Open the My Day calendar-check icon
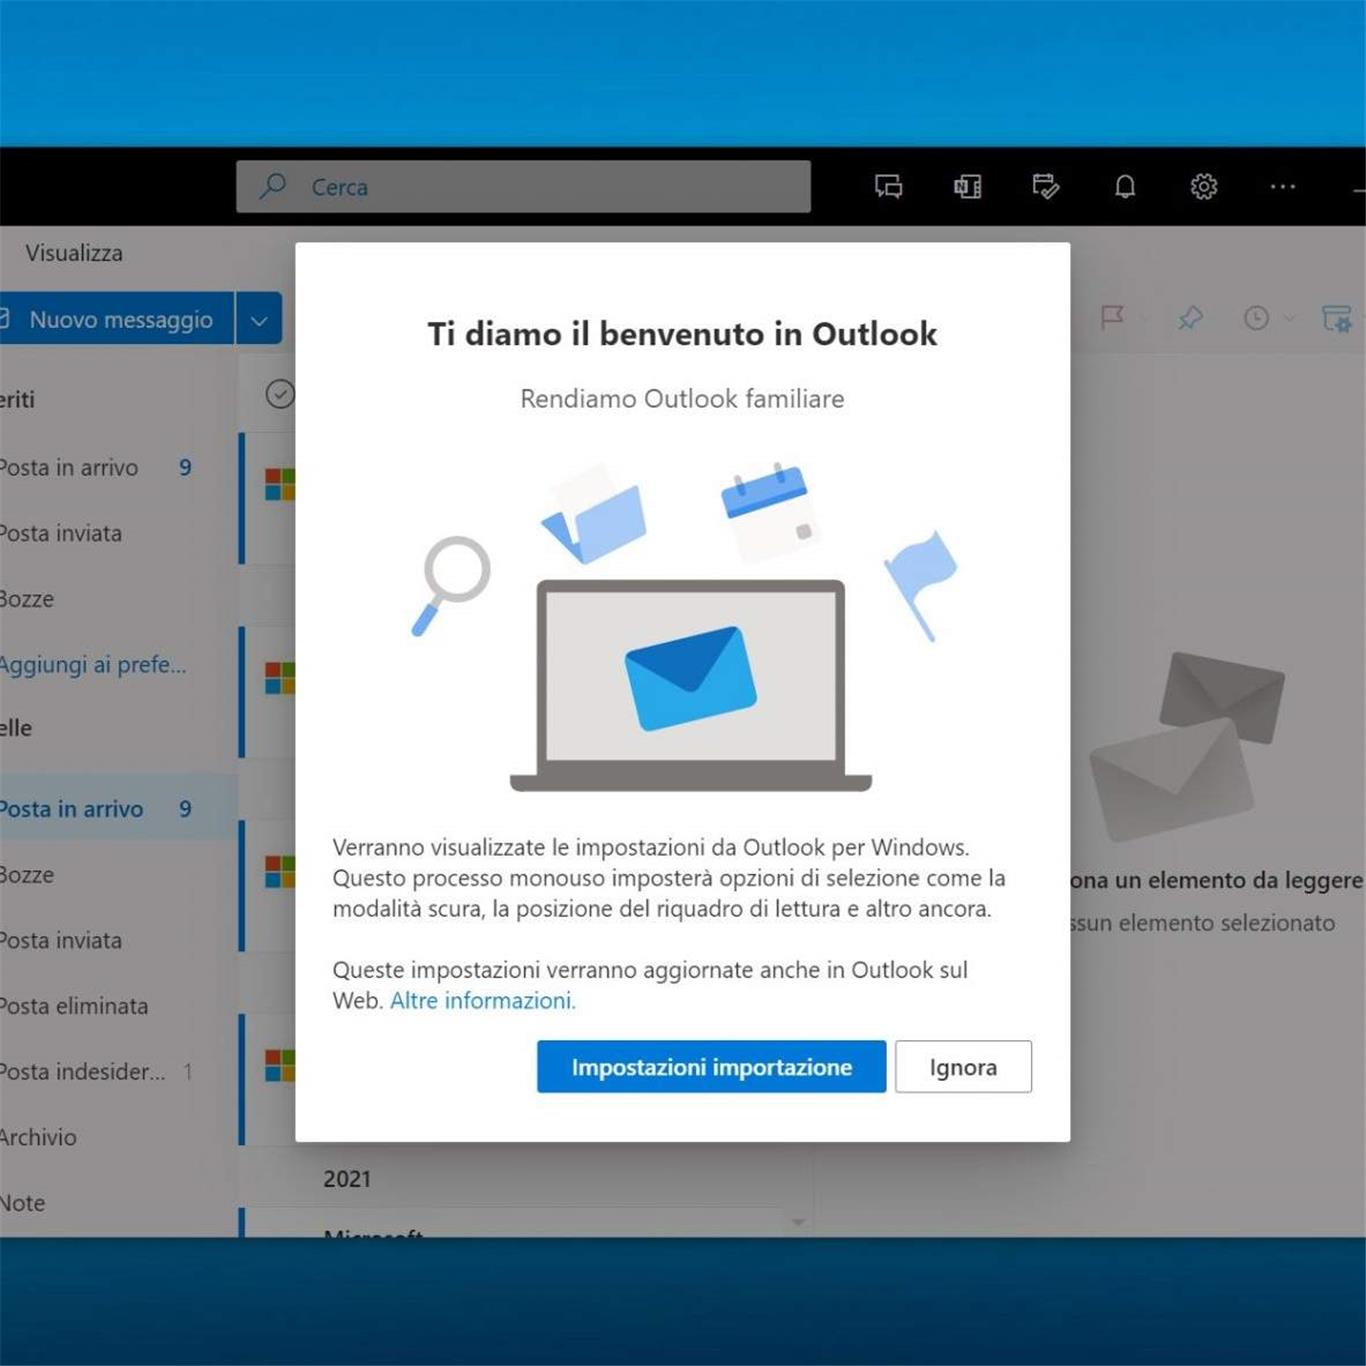The width and height of the screenshot is (1366, 1366). (x=1045, y=187)
